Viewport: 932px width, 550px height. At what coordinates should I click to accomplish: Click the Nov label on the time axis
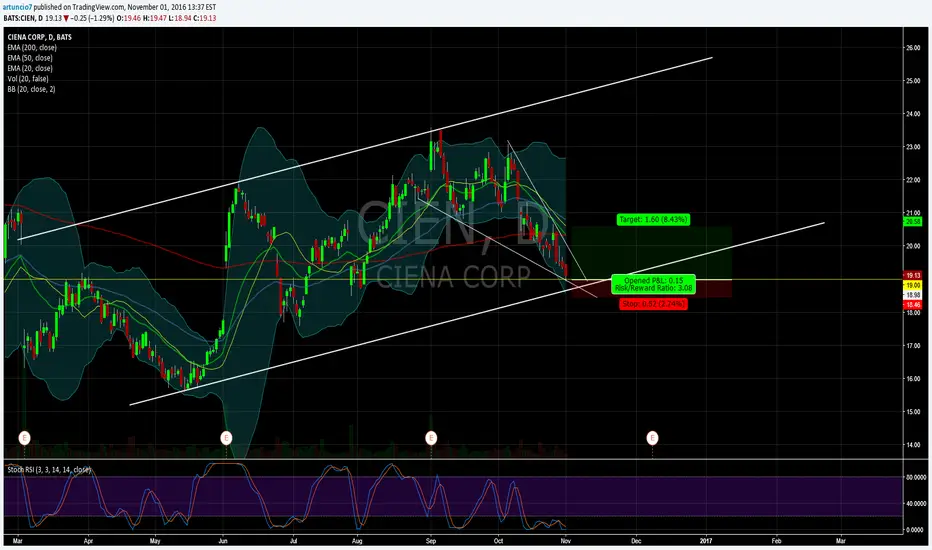pyautogui.click(x=566, y=541)
